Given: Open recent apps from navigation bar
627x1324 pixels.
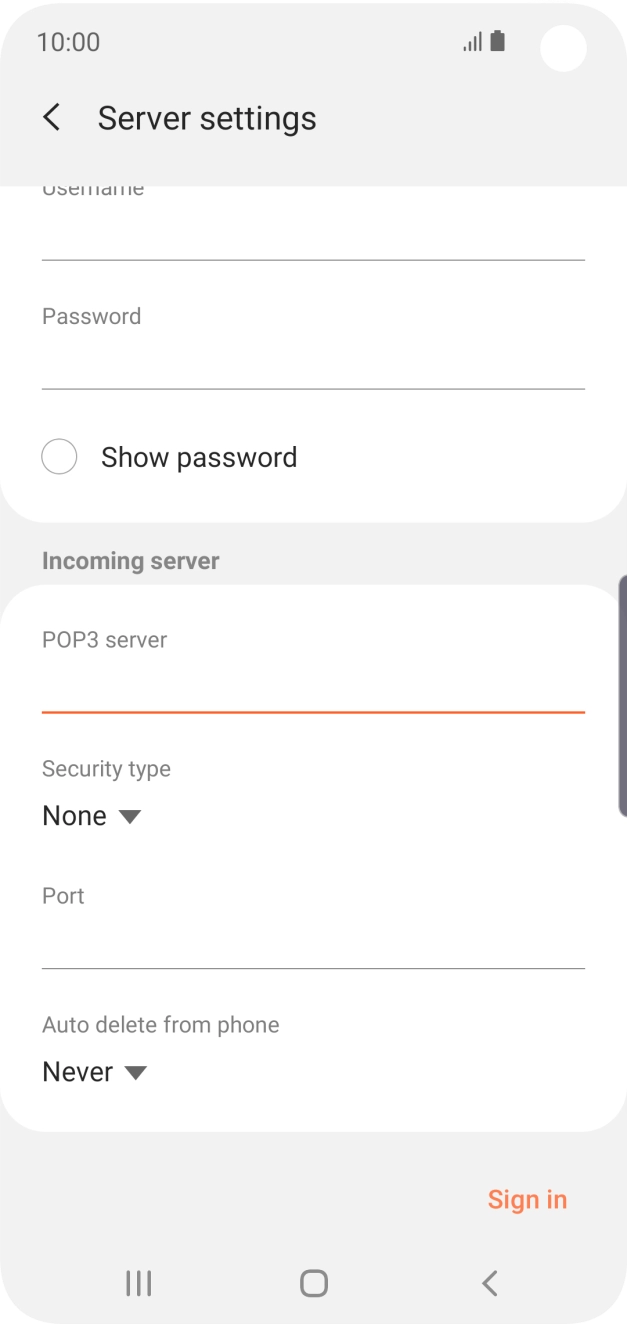Looking at the screenshot, I should click(137, 1282).
